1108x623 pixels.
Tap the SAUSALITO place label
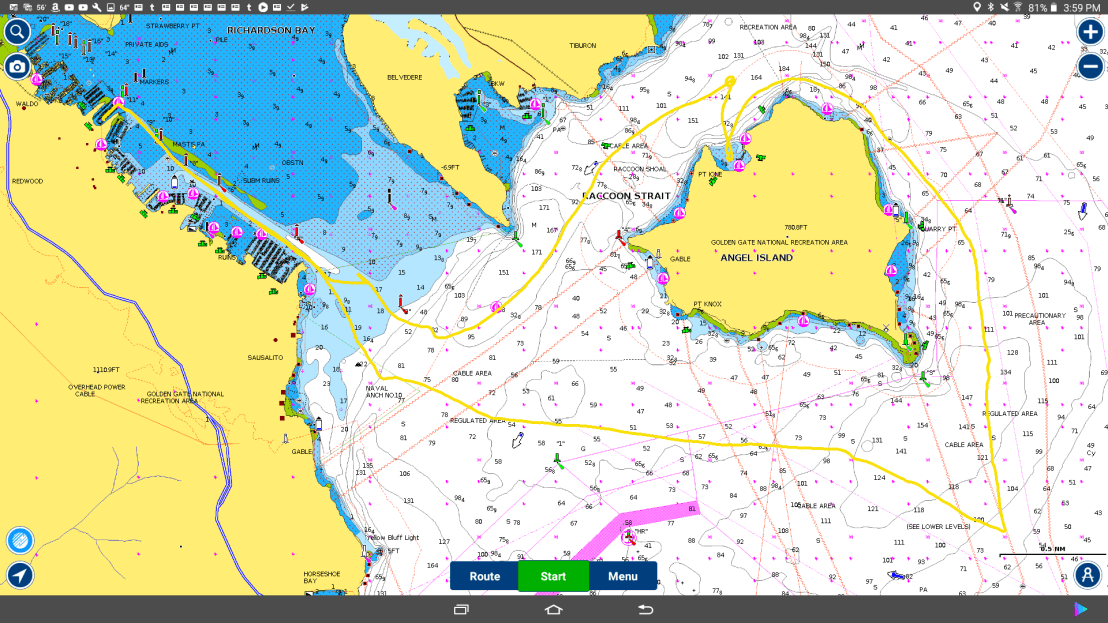coord(265,357)
